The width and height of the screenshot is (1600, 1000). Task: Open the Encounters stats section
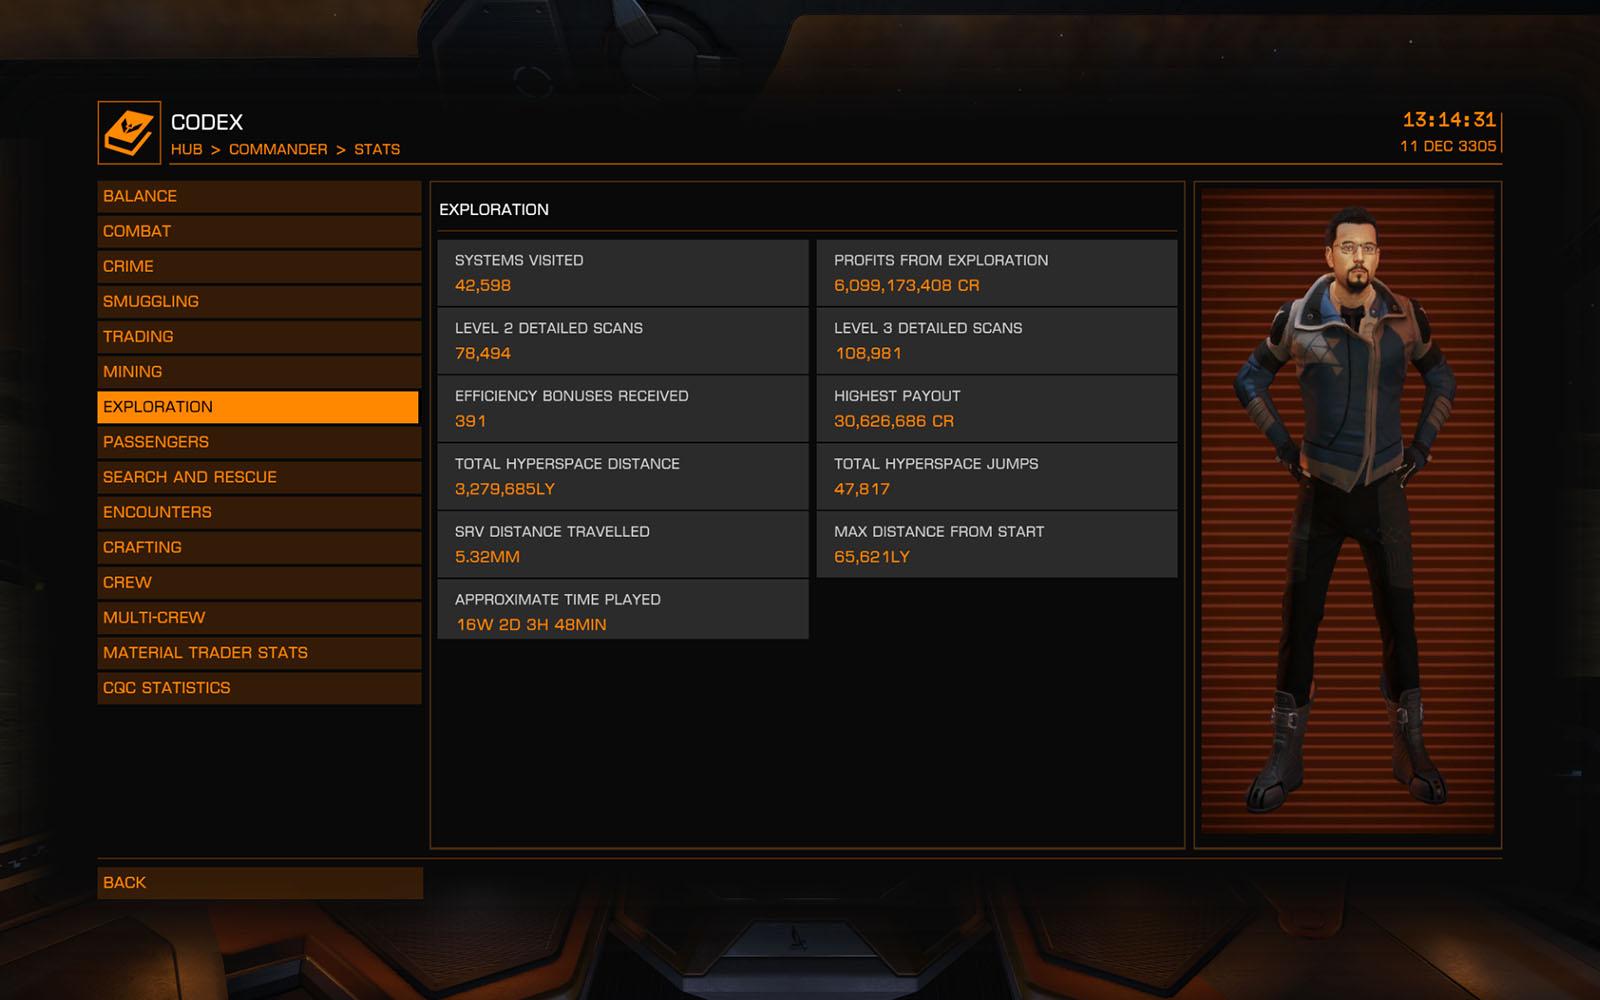[259, 512]
